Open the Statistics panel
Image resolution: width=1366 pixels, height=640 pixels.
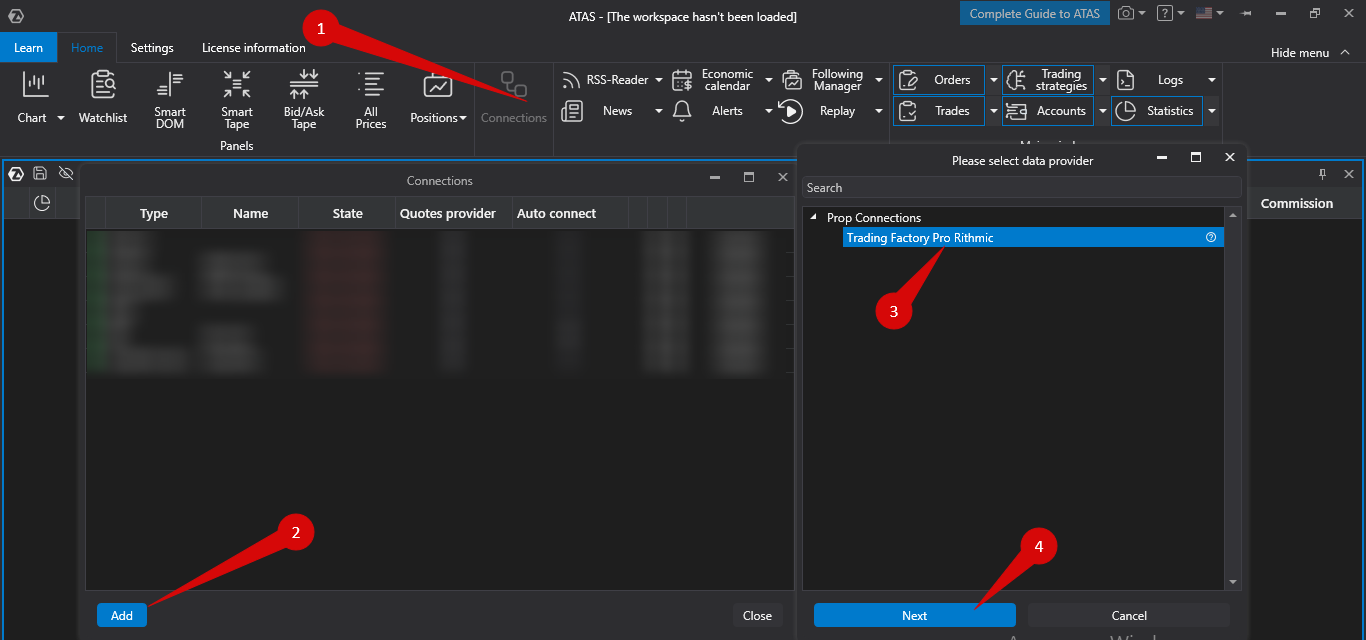(x=1157, y=111)
